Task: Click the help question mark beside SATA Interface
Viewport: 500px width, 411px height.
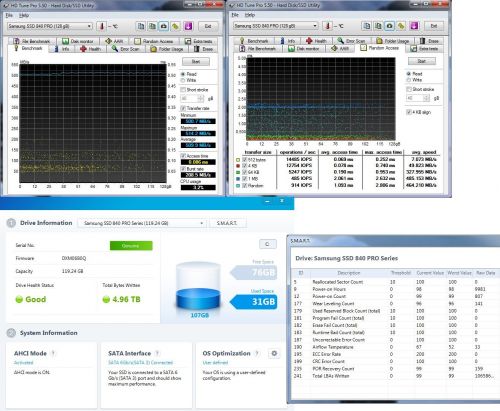Action: coord(157,353)
